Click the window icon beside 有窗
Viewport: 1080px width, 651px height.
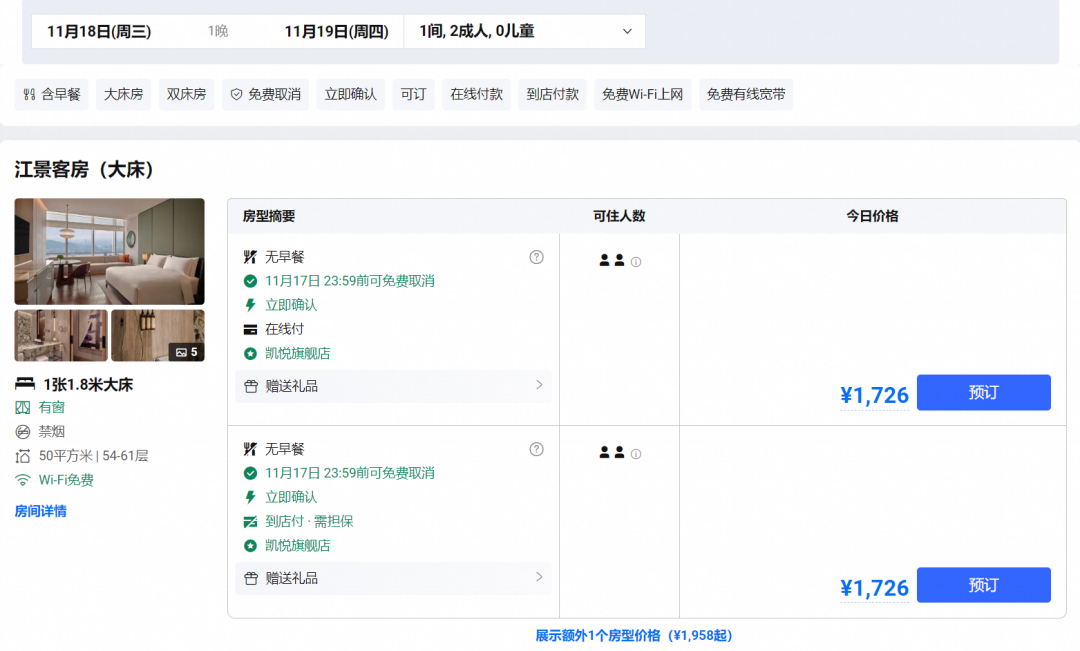23,408
